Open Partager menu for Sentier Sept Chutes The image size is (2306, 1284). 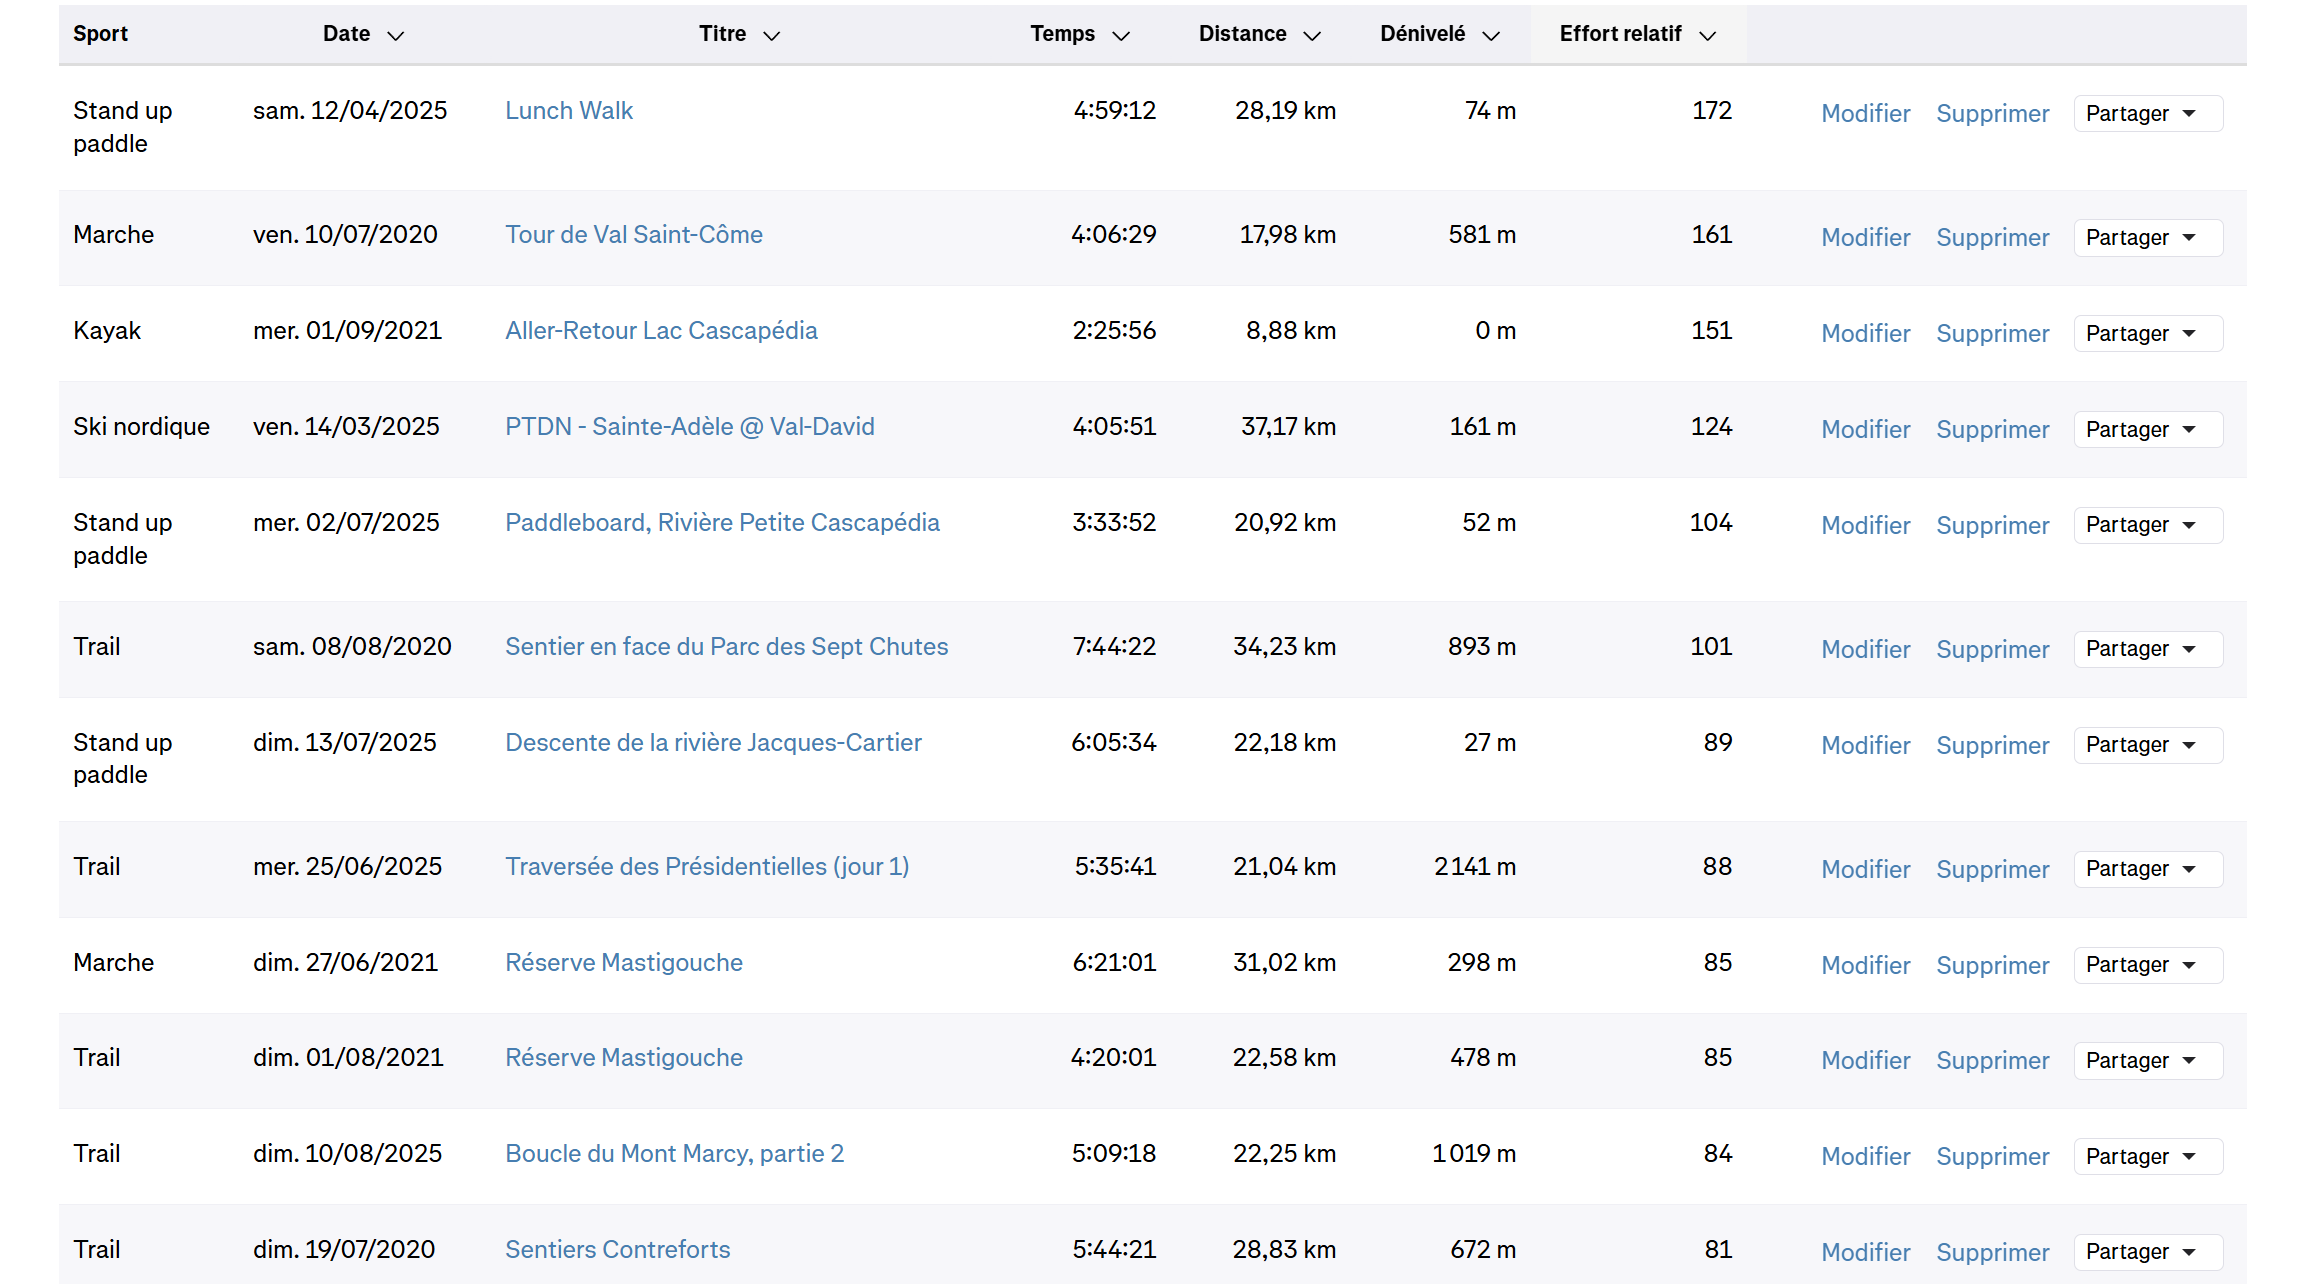click(2146, 650)
